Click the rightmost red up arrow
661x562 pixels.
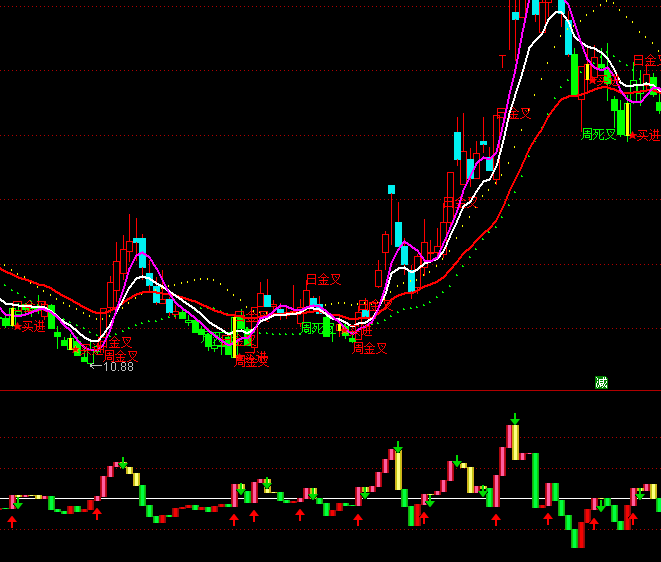[x=632, y=518]
